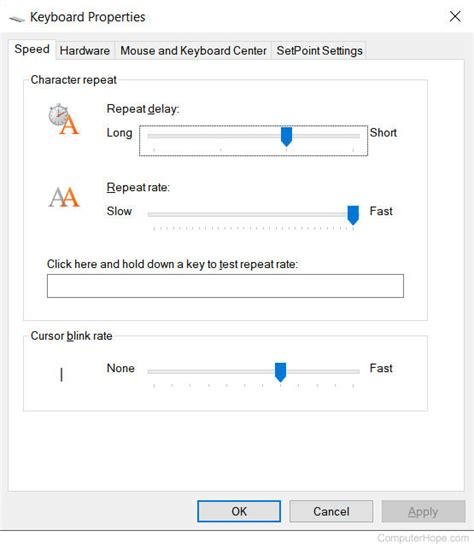The height and width of the screenshot is (548, 474).
Task: Open the Mouse and Keyboard Center tab
Action: (193, 51)
